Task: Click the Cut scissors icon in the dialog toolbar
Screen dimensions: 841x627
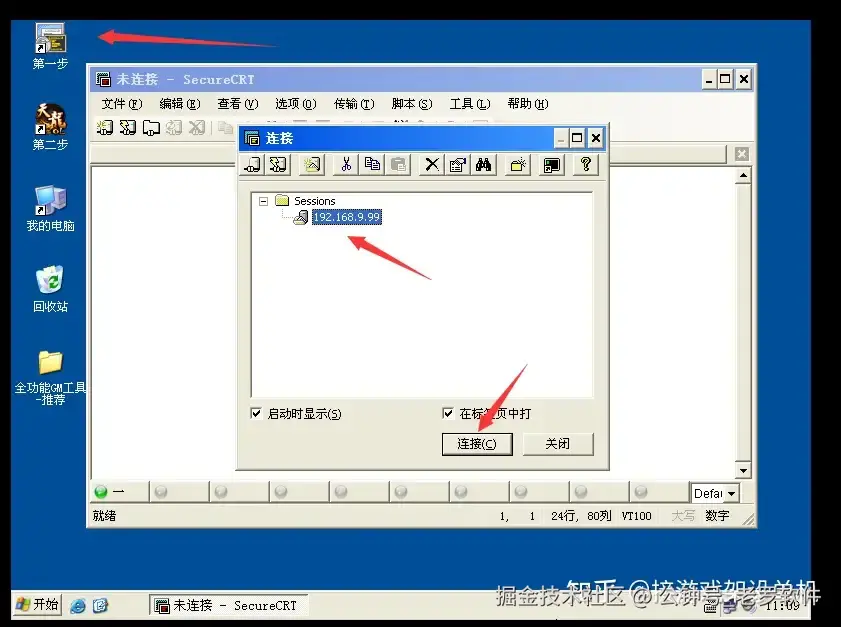Action: pyautogui.click(x=346, y=164)
